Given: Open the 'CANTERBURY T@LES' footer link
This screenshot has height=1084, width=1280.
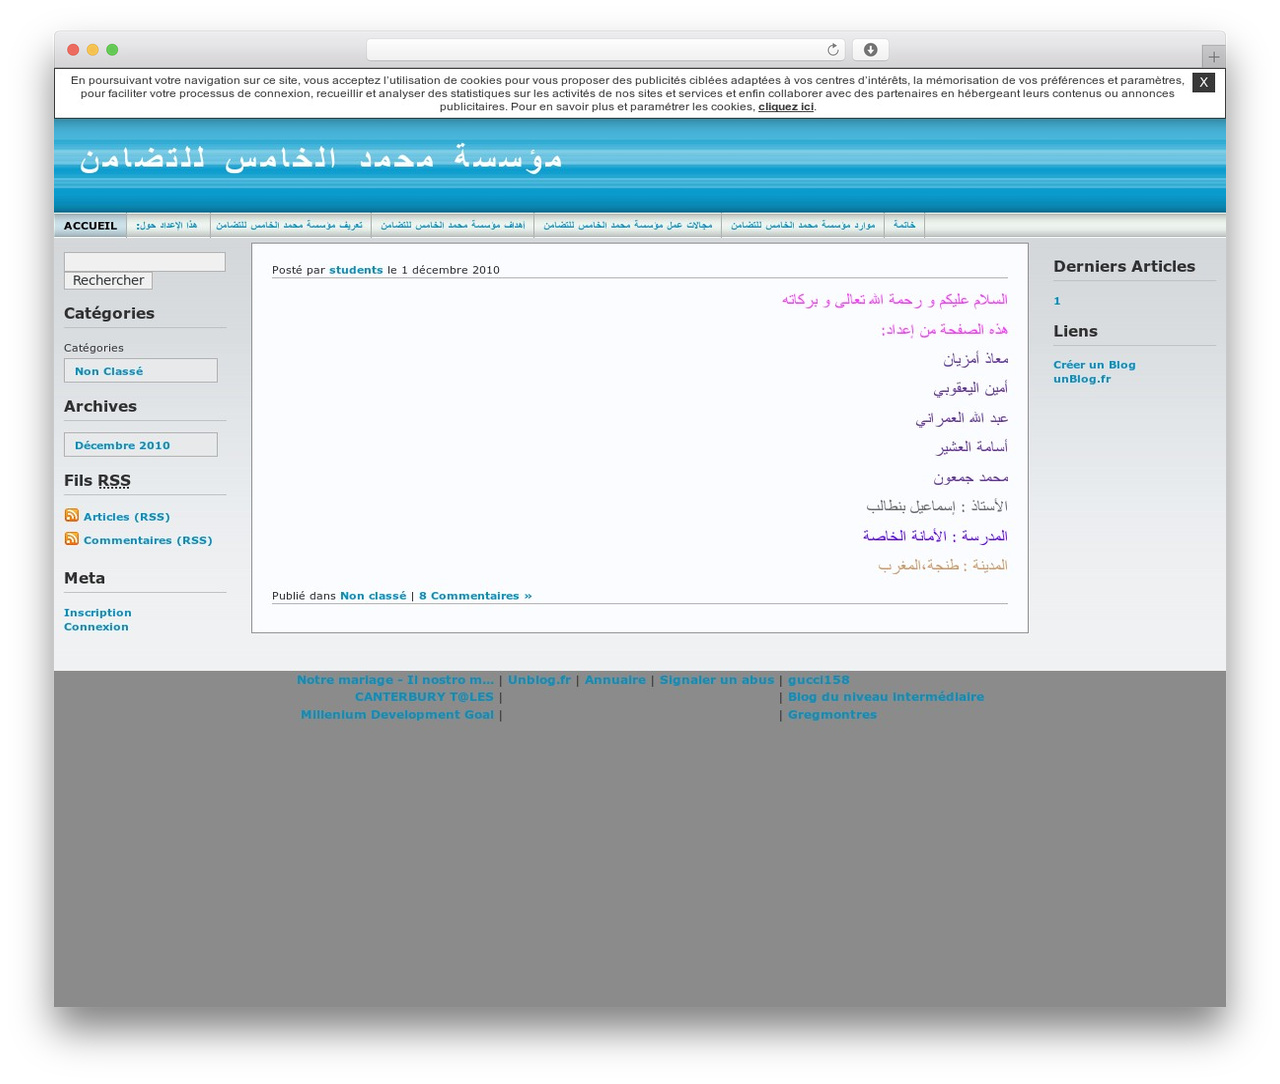Looking at the screenshot, I should tap(424, 697).
